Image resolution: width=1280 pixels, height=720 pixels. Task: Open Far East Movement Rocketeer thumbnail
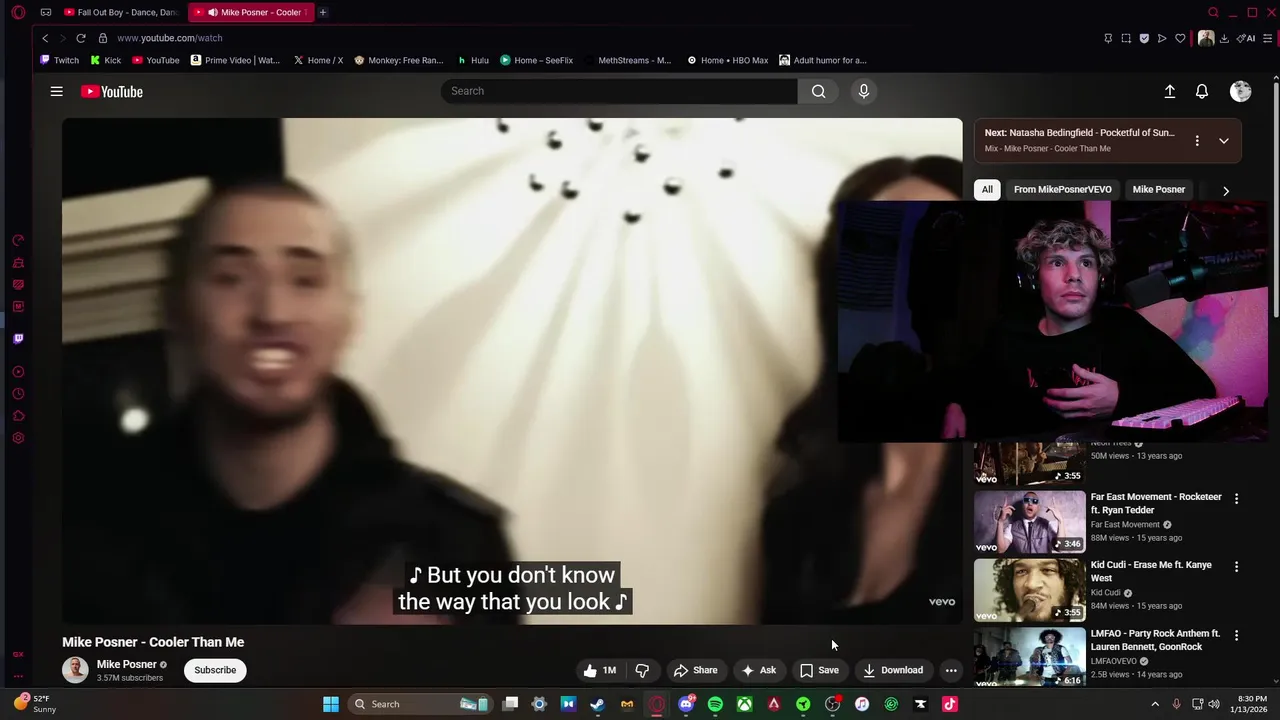pos(1029,521)
